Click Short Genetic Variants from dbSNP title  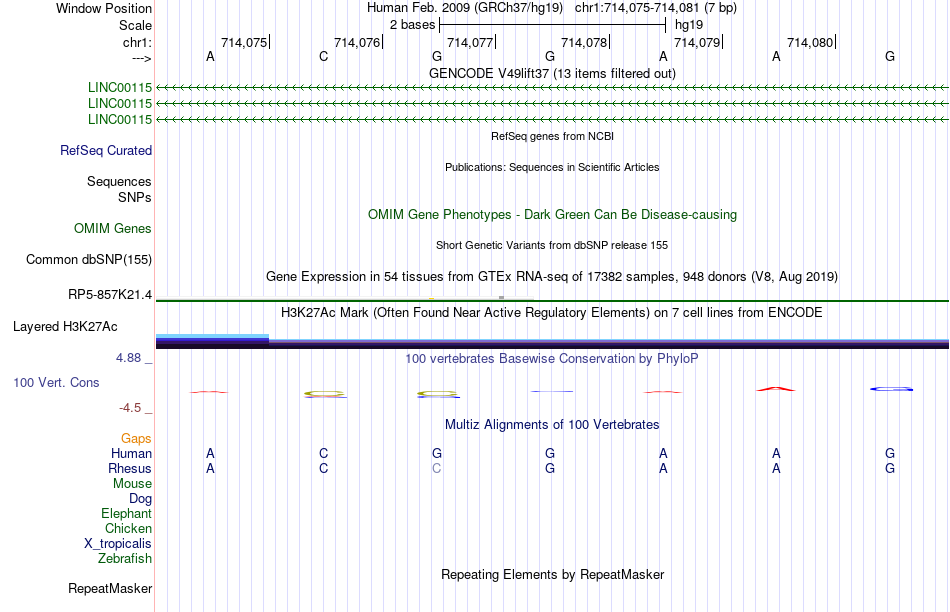click(x=552, y=245)
